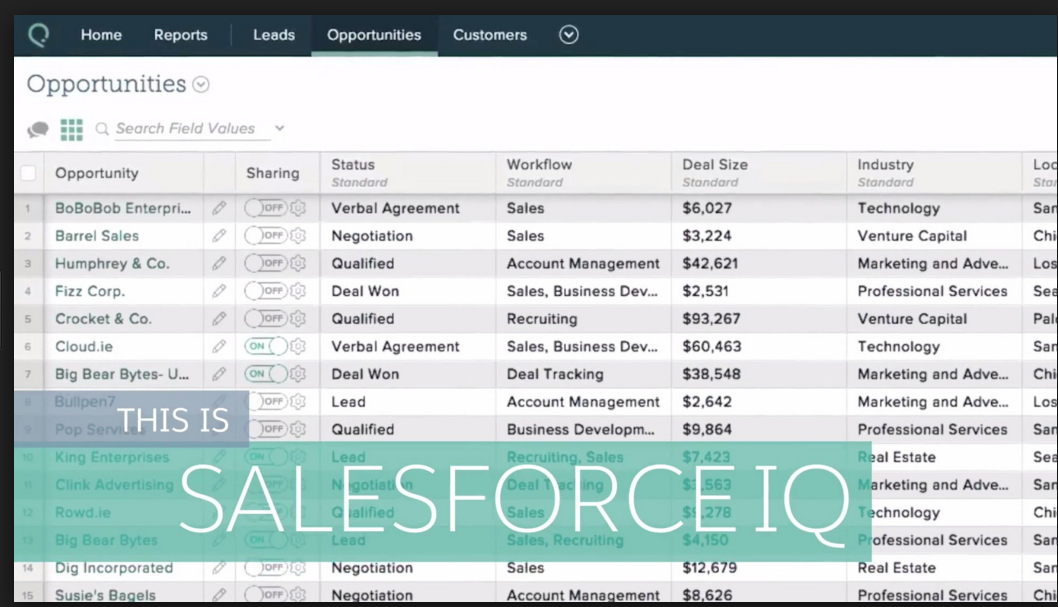Viewport: 1058px width, 607px height.
Task: Click the Deal Size column header
Action: pos(758,173)
